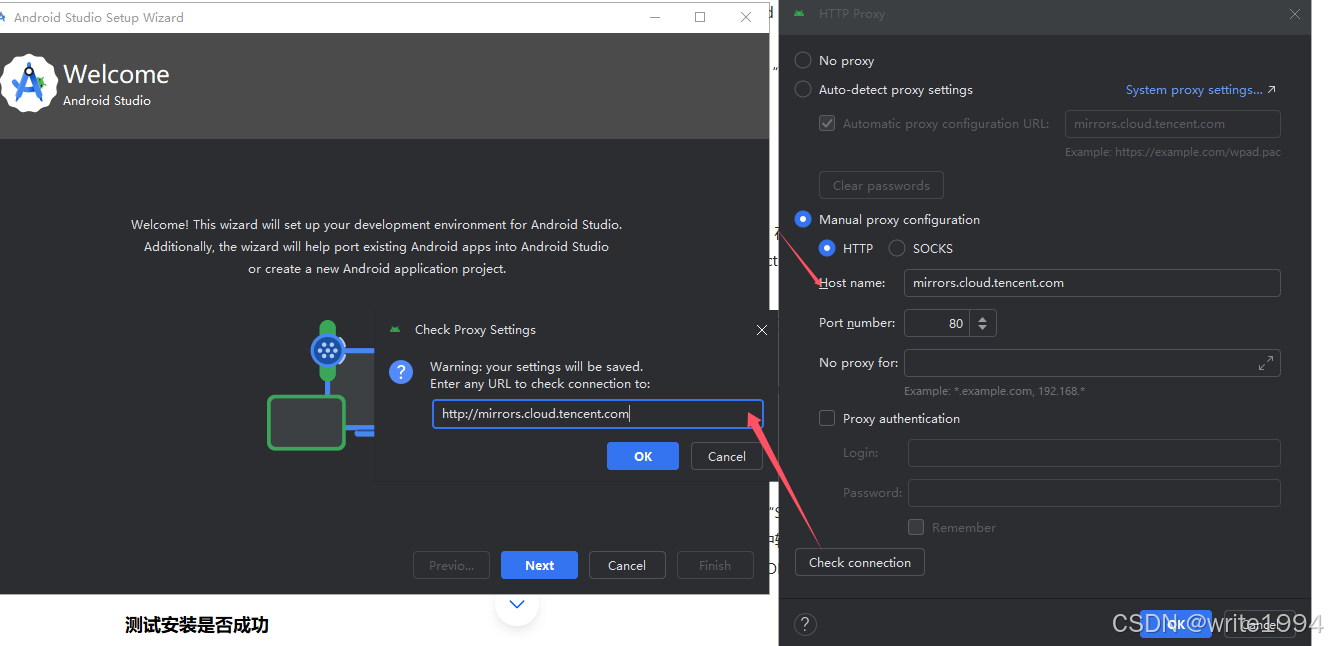Screen dimensions: 1328x646
Task: Click Cancel in the Setup Wizard
Action: [x=627, y=565]
